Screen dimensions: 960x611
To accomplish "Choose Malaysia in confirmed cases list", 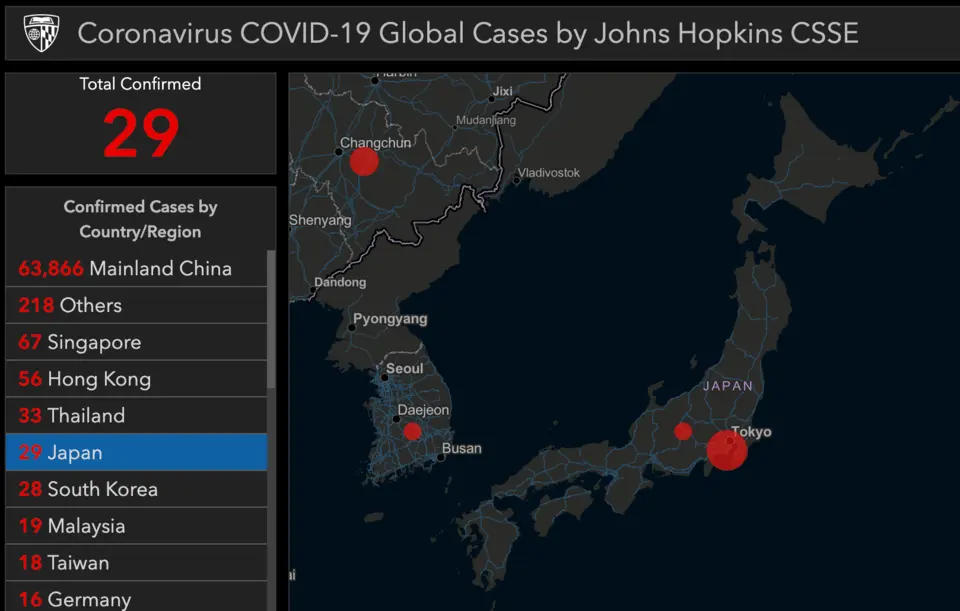I will coord(137,525).
